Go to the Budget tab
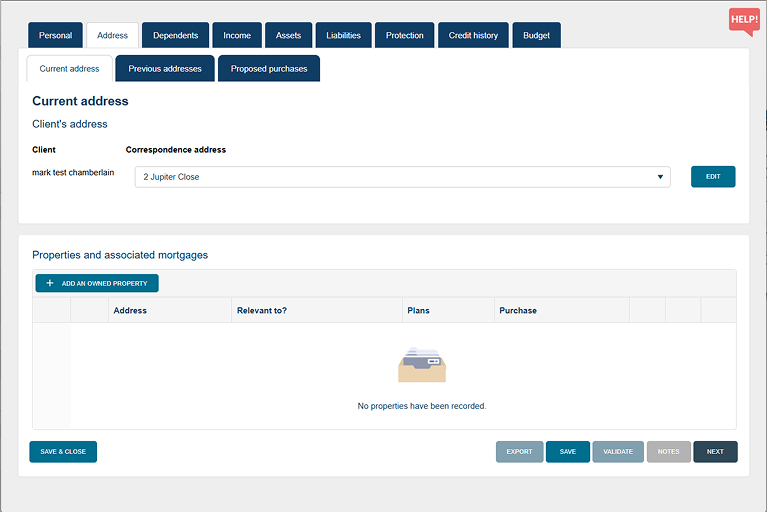The height and width of the screenshot is (512, 768). pos(537,35)
